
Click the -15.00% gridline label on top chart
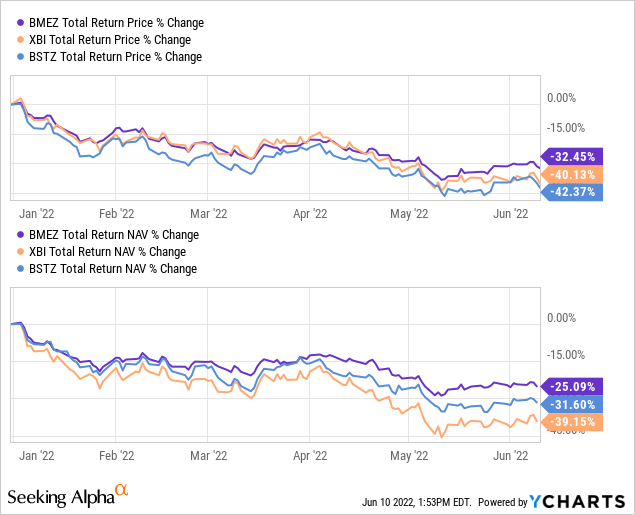566,128
